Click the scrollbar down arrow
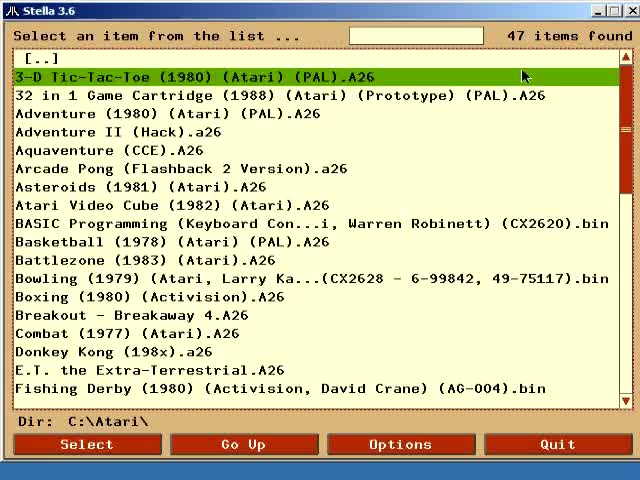This screenshot has height=480, width=640. pyautogui.click(x=626, y=401)
